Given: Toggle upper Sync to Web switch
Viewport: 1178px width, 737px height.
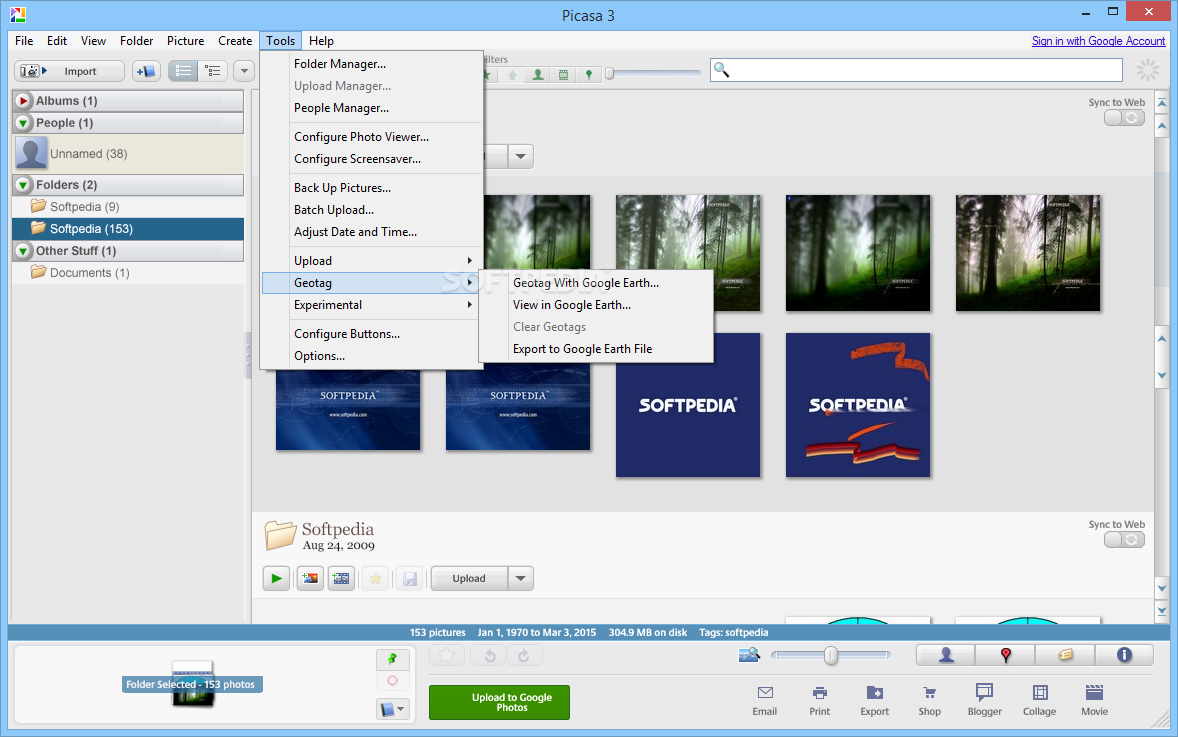Looking at the screenshot, I should coord(1124,118).
